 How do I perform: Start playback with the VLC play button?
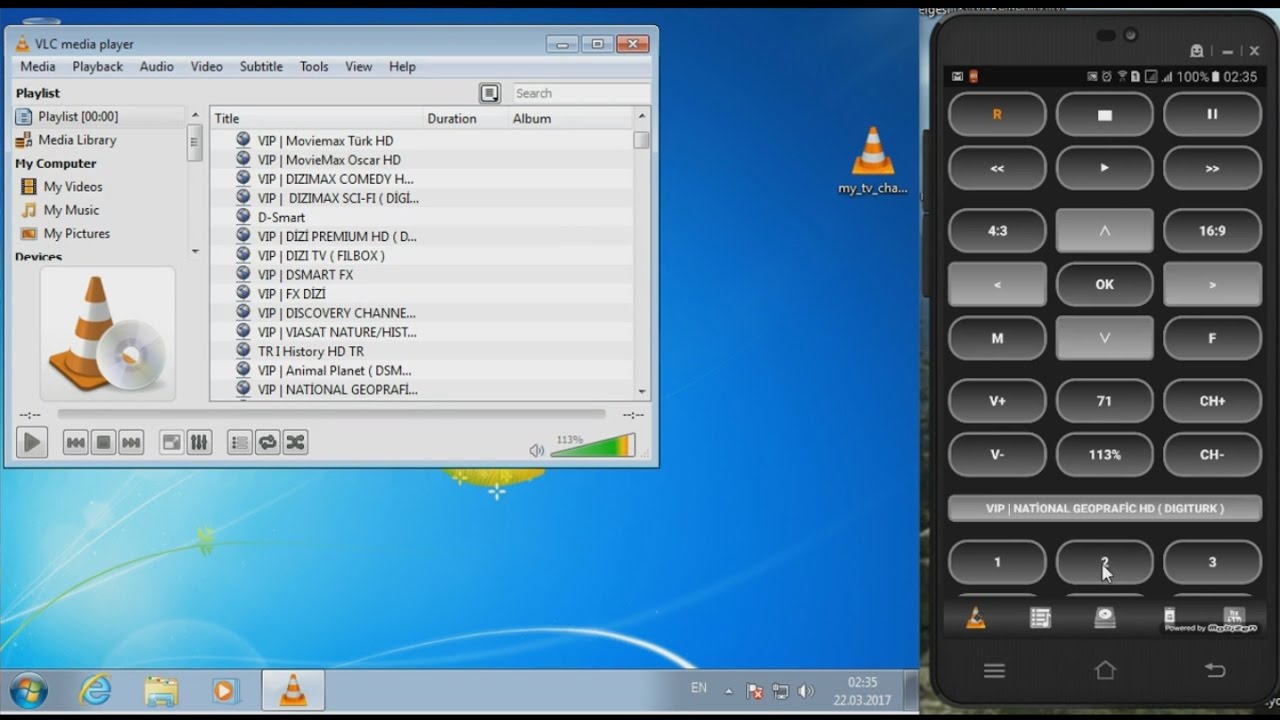tap(32, 442)
